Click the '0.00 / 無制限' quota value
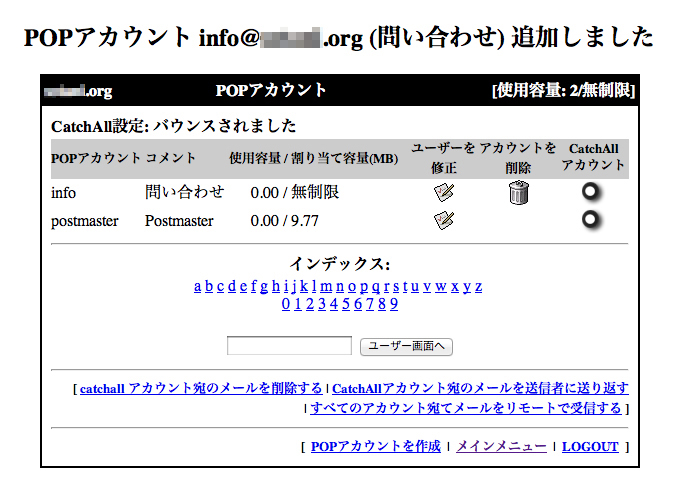The width and height of the screenshot is (676, 498). (295, 192)
